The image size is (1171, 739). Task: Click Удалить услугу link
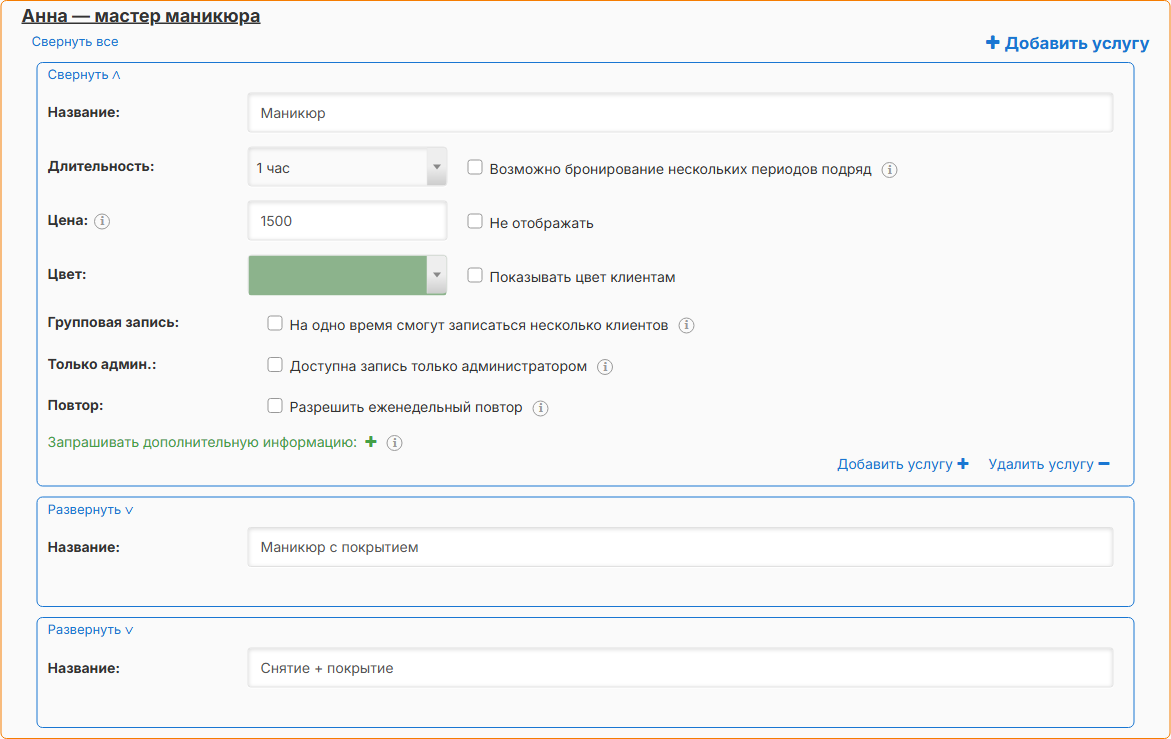pyautogui.click(x=1049, y=464)
